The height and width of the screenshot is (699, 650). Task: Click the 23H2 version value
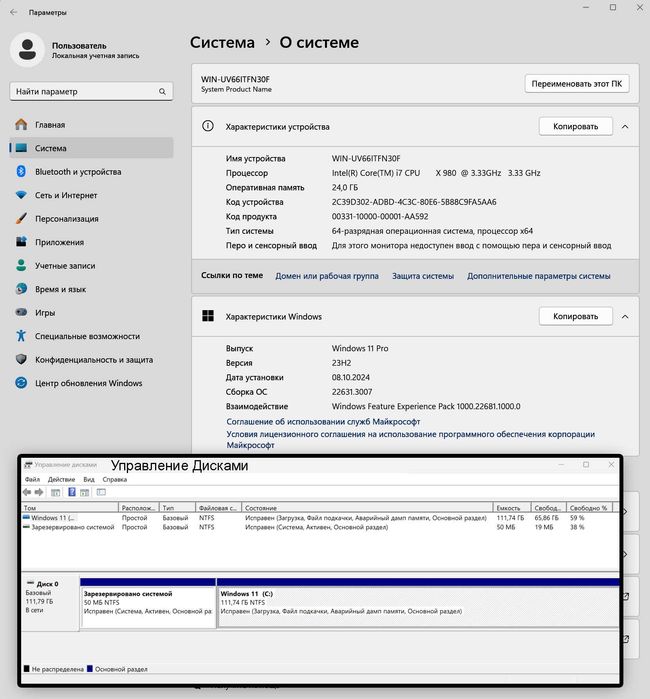[341, 363]
